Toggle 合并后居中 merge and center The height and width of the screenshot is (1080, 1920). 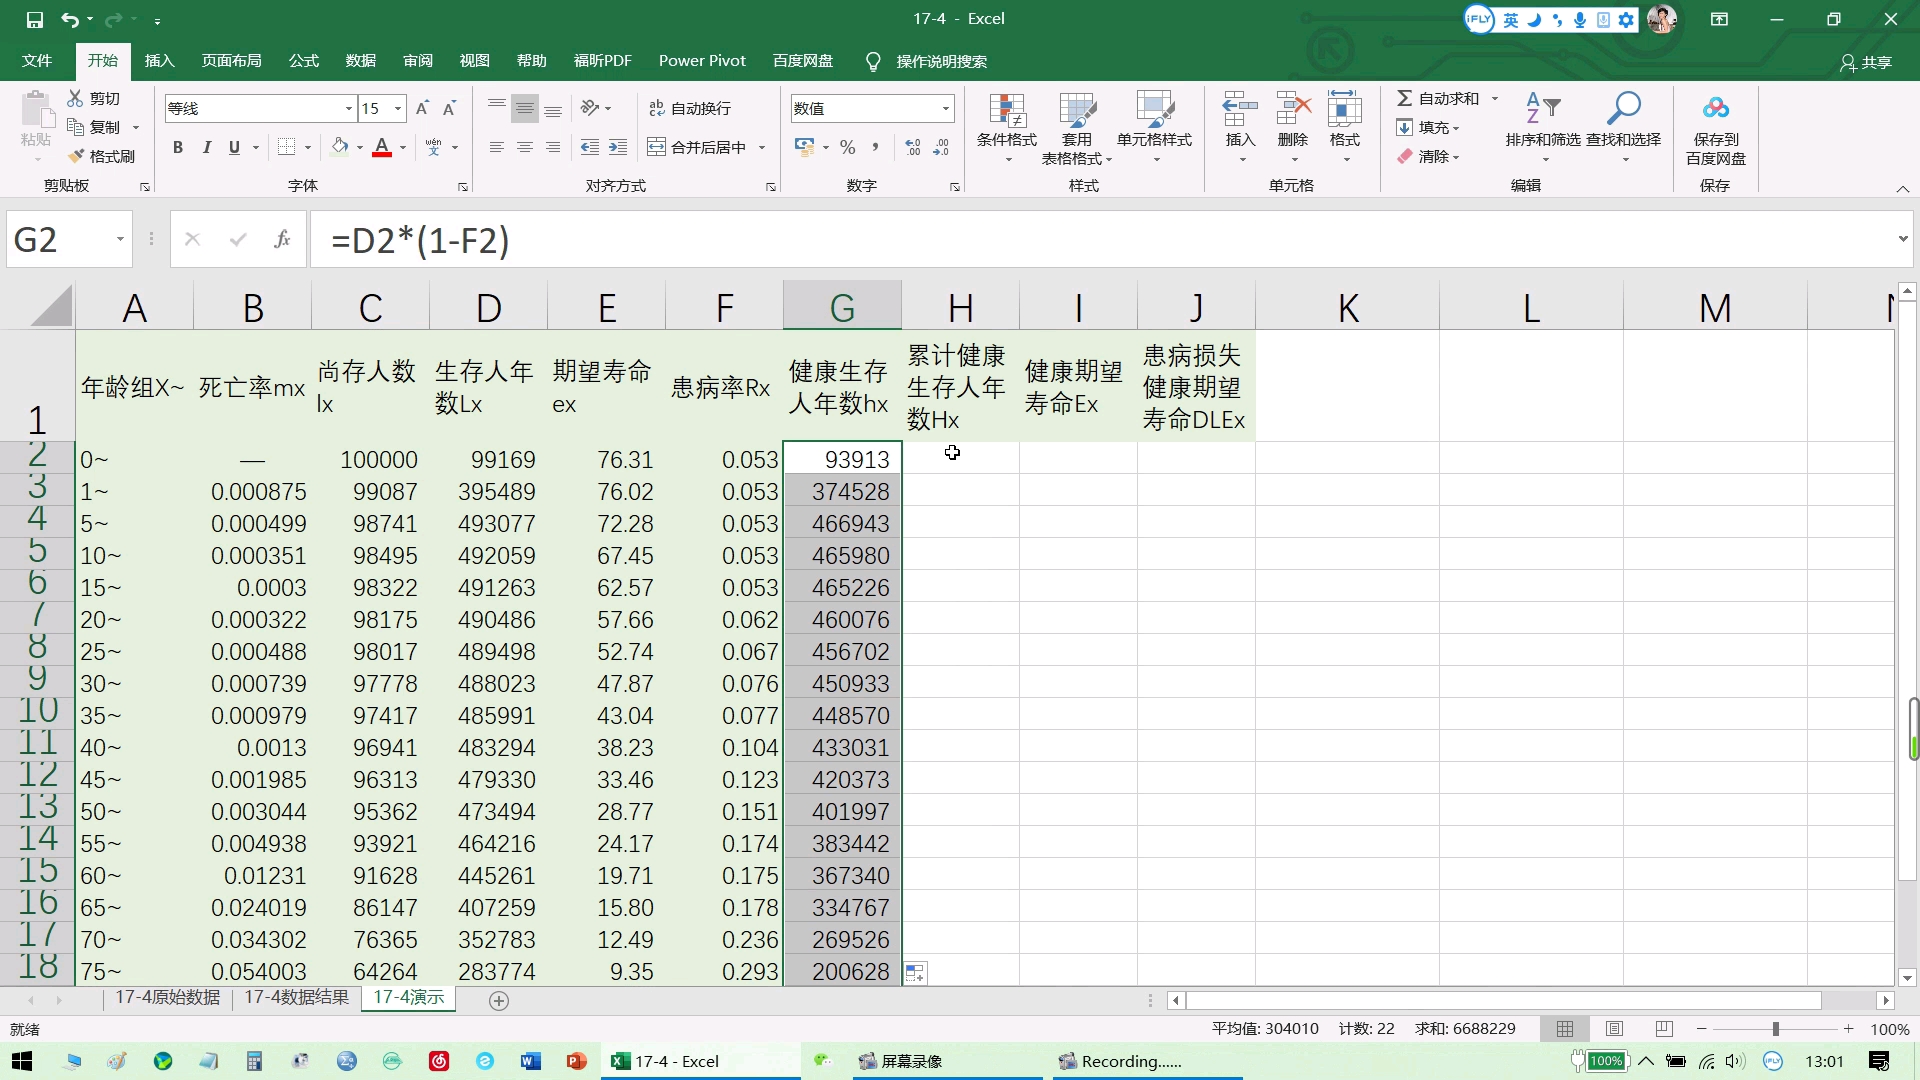[700, 146]
